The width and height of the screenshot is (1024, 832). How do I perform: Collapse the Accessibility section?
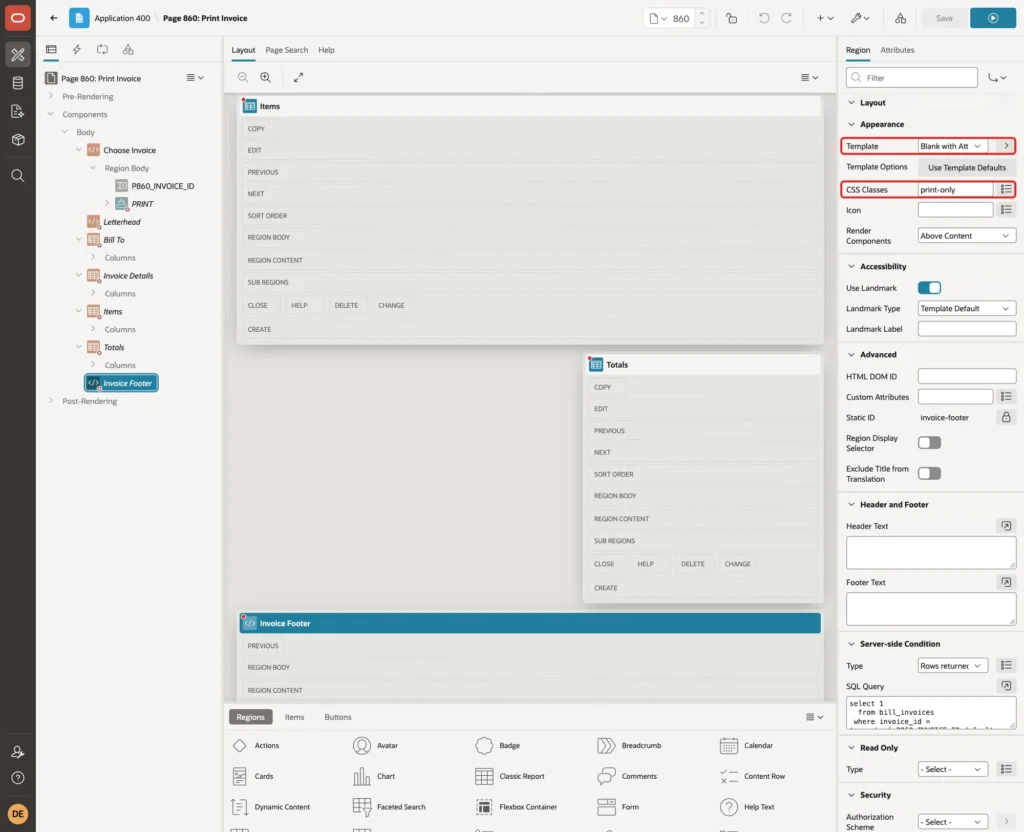coord(851,266)
